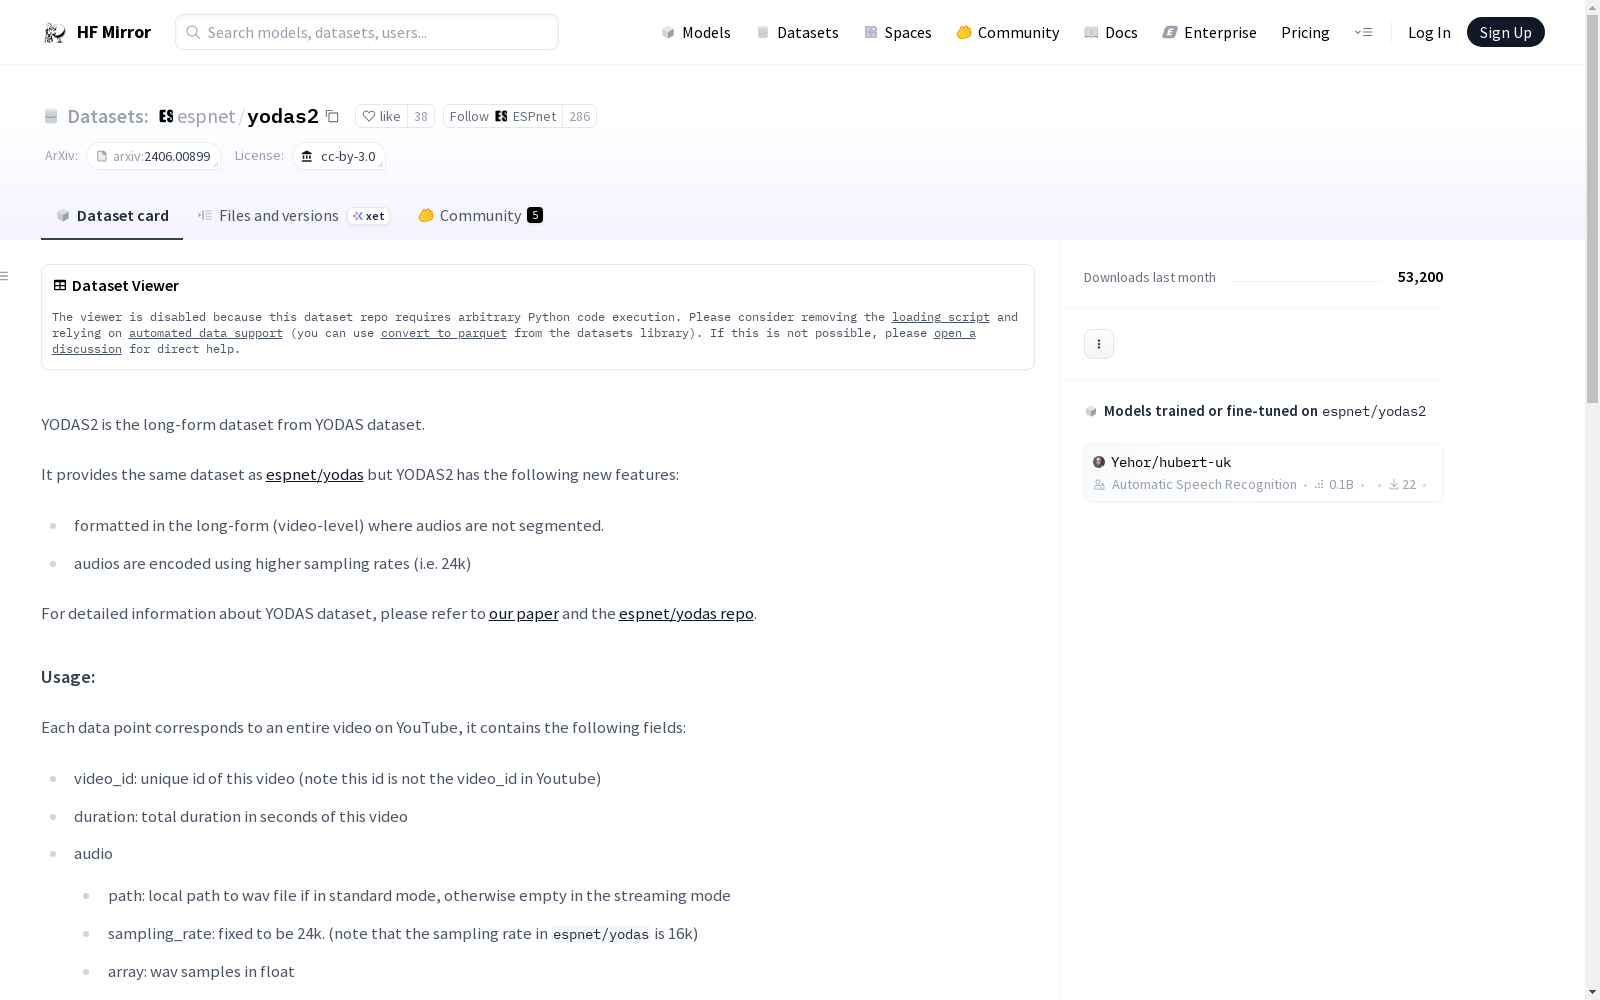Viewport: 1600px width, 1000px height.
Task: Open the espnet/yodas dataset link
Action: pos(315,474)
